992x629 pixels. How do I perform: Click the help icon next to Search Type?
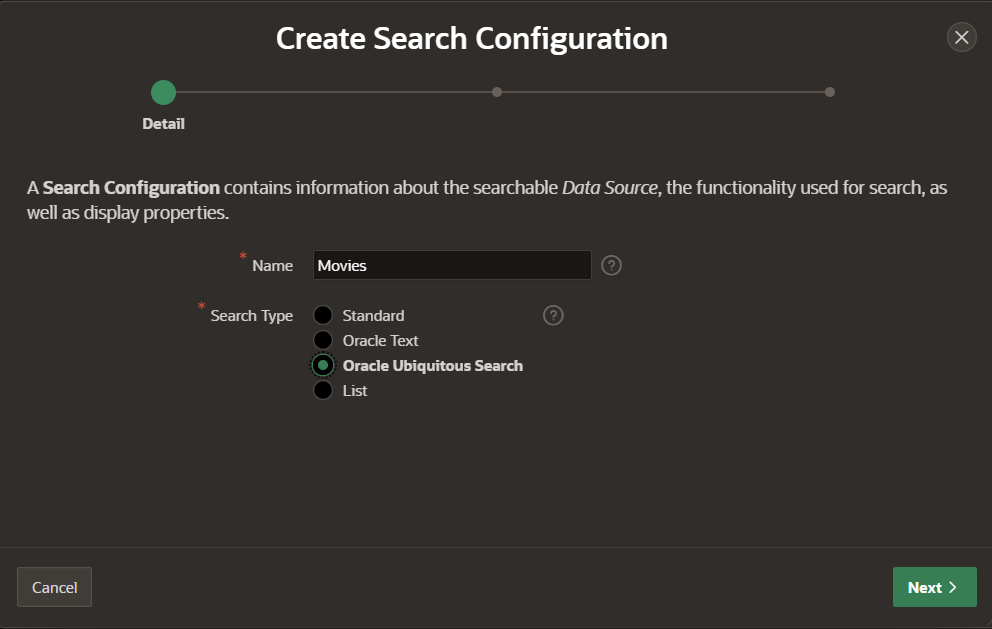coord(553,315)
